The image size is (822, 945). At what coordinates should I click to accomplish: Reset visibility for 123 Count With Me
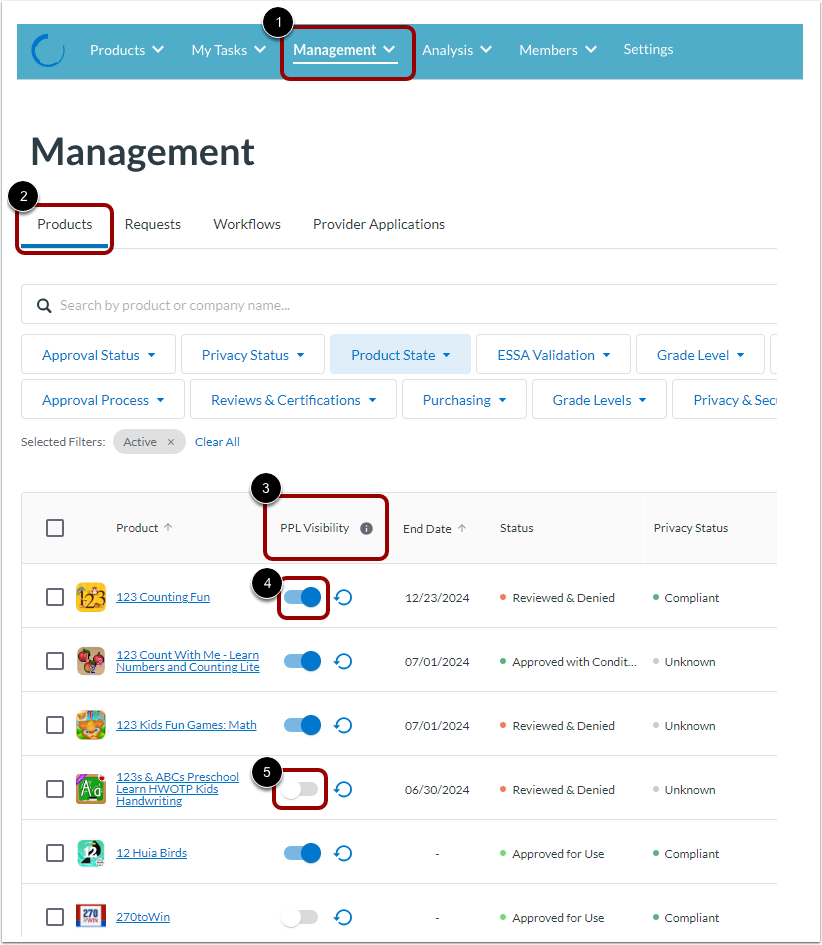coord(343,661)
